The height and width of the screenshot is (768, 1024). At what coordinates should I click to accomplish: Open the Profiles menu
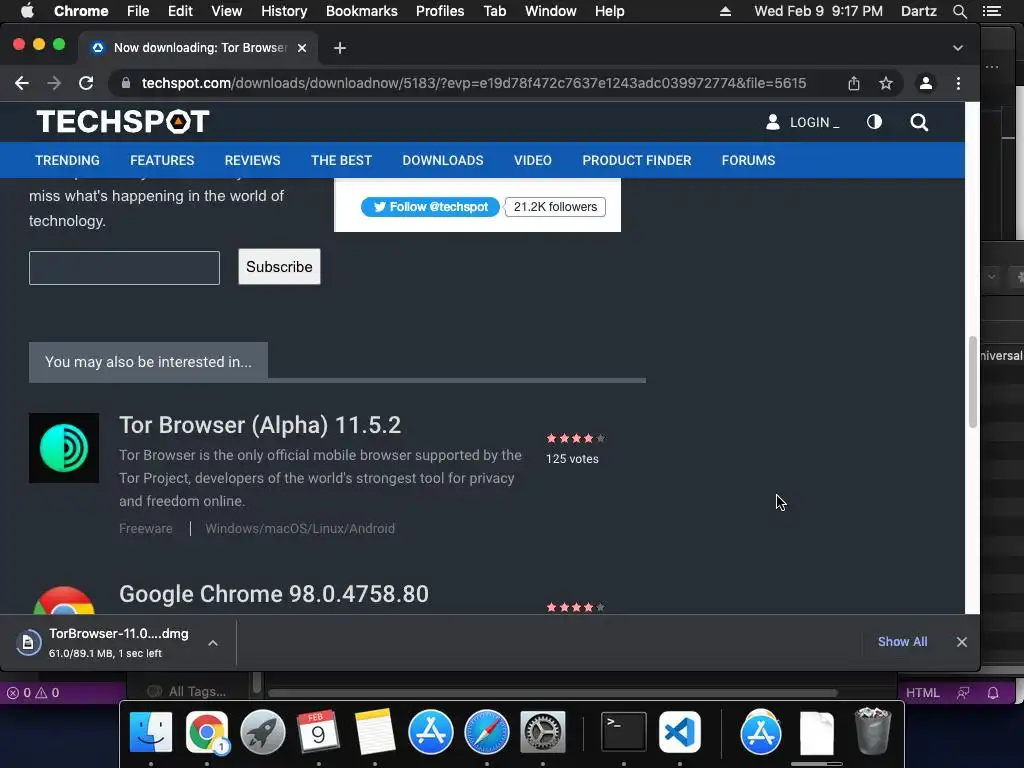[440, 11]
